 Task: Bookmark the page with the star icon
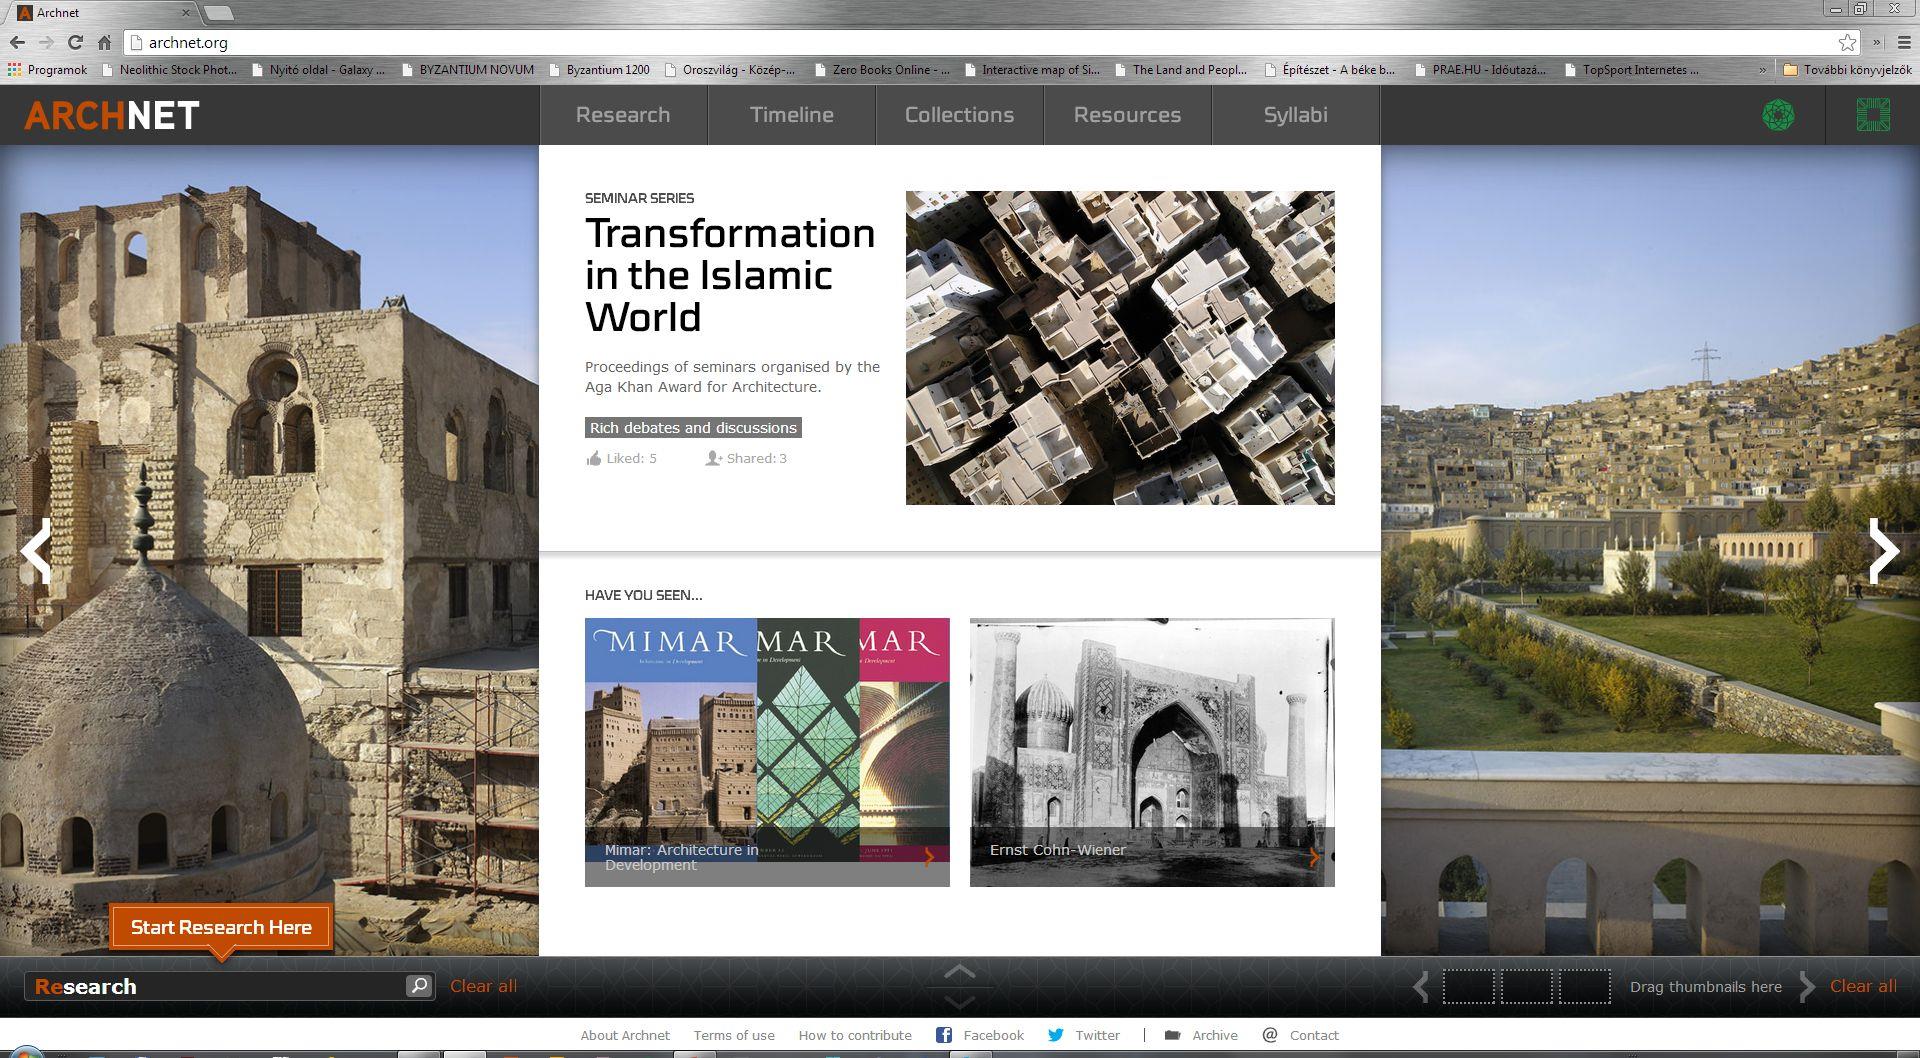coord(1847,42)
